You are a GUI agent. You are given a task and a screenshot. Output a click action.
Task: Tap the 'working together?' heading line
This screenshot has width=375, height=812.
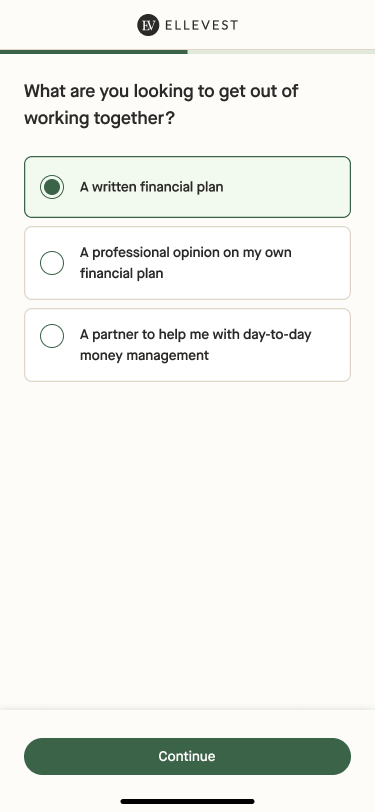pyautogui.click(x=99, y=119)
